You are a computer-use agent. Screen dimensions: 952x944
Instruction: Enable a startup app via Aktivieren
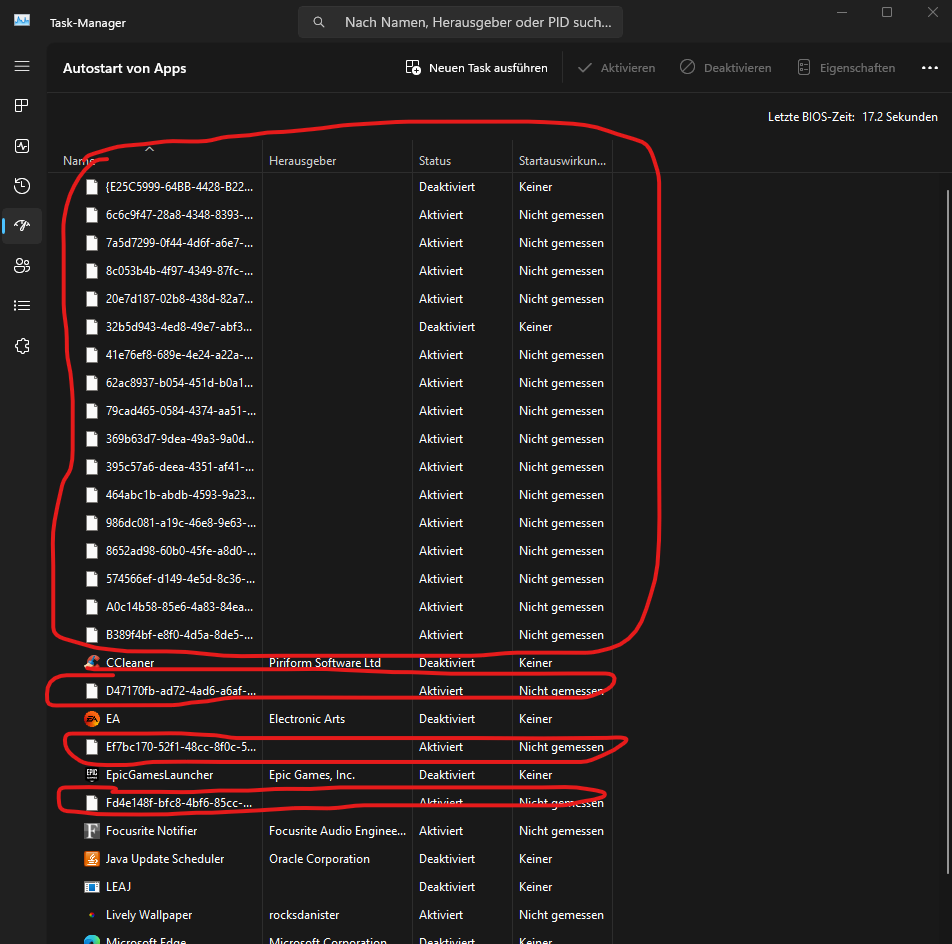point(616,67)
